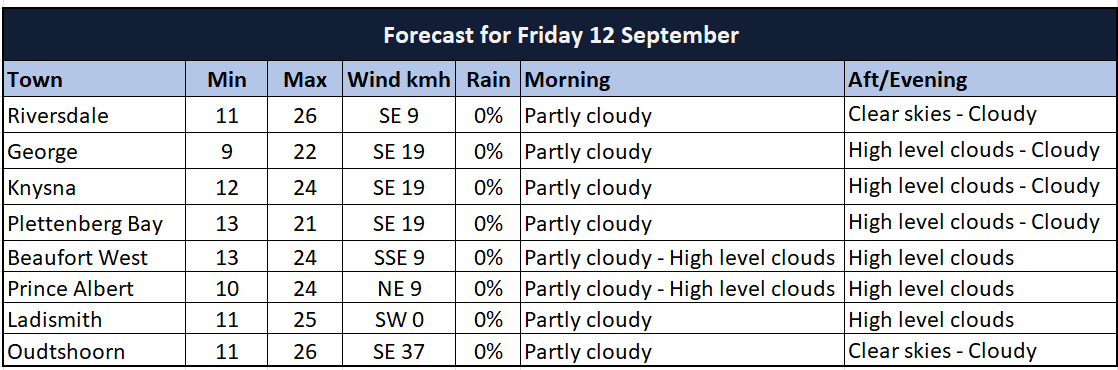Click the Beaufort West cell
The width and height of the screenshot is (1118, 370).
93,257
